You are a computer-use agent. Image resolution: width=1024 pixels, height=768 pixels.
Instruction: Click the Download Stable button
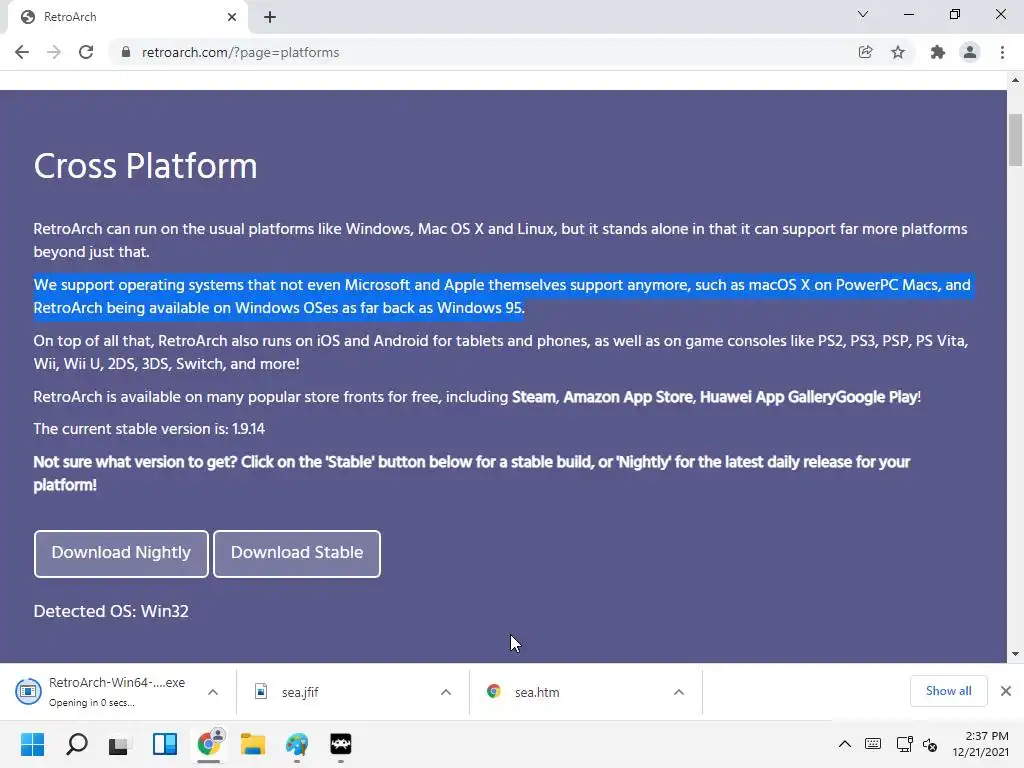point(297,553)
